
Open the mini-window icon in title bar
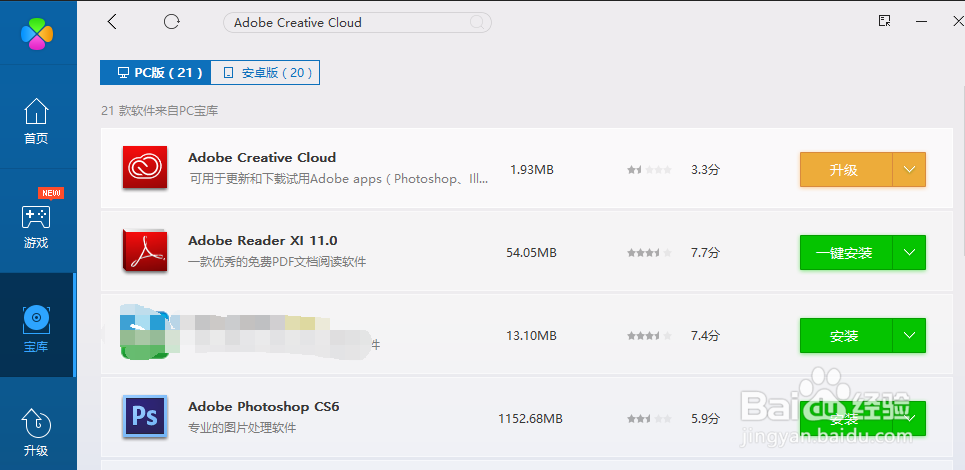[885, 21]
